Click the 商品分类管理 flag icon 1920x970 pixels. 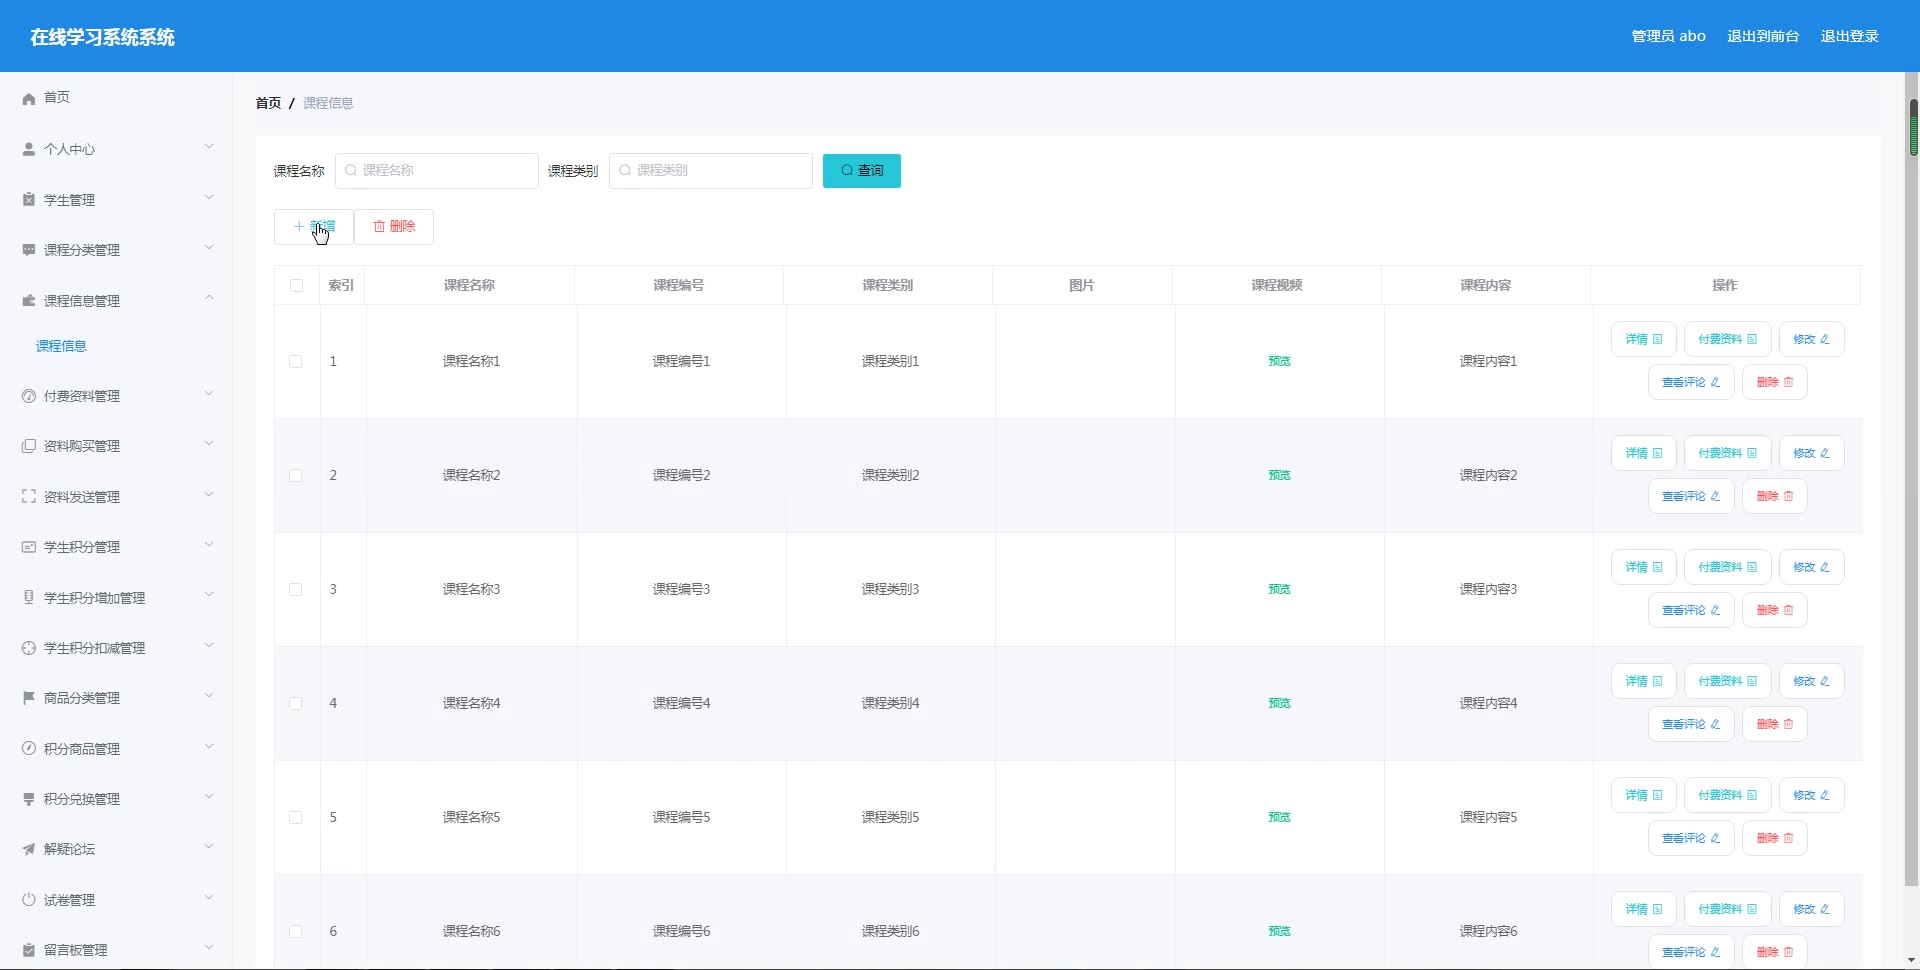(x=29, y=698)
